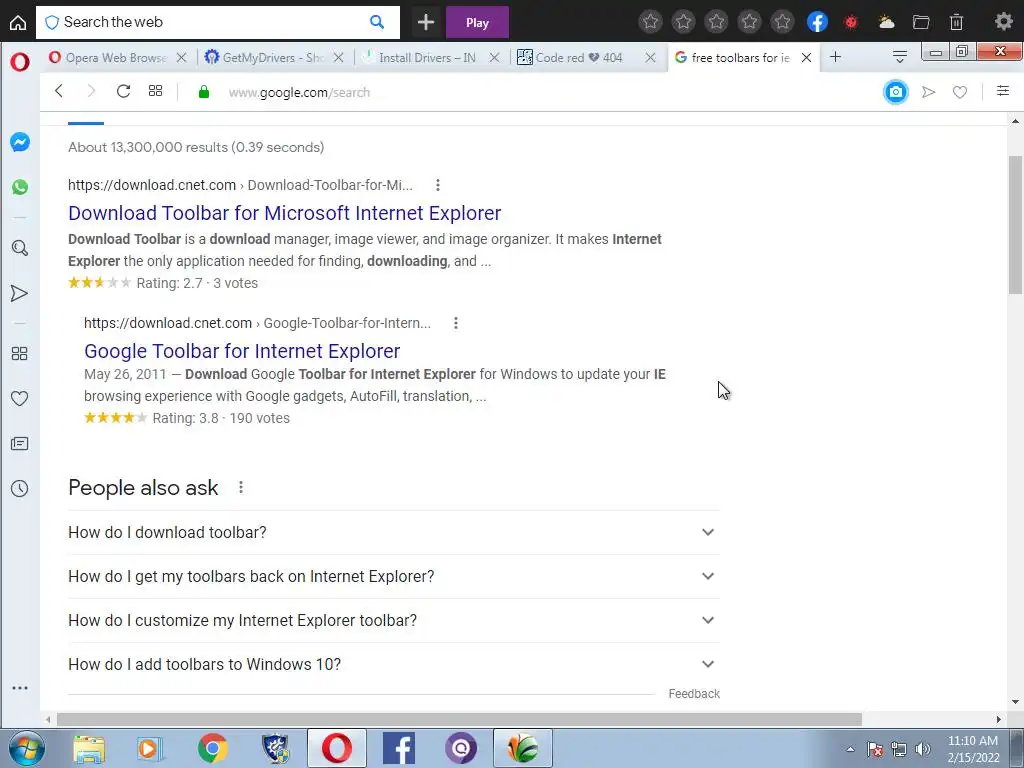Add page to bookmarks with the address bar heart icon

959,92
